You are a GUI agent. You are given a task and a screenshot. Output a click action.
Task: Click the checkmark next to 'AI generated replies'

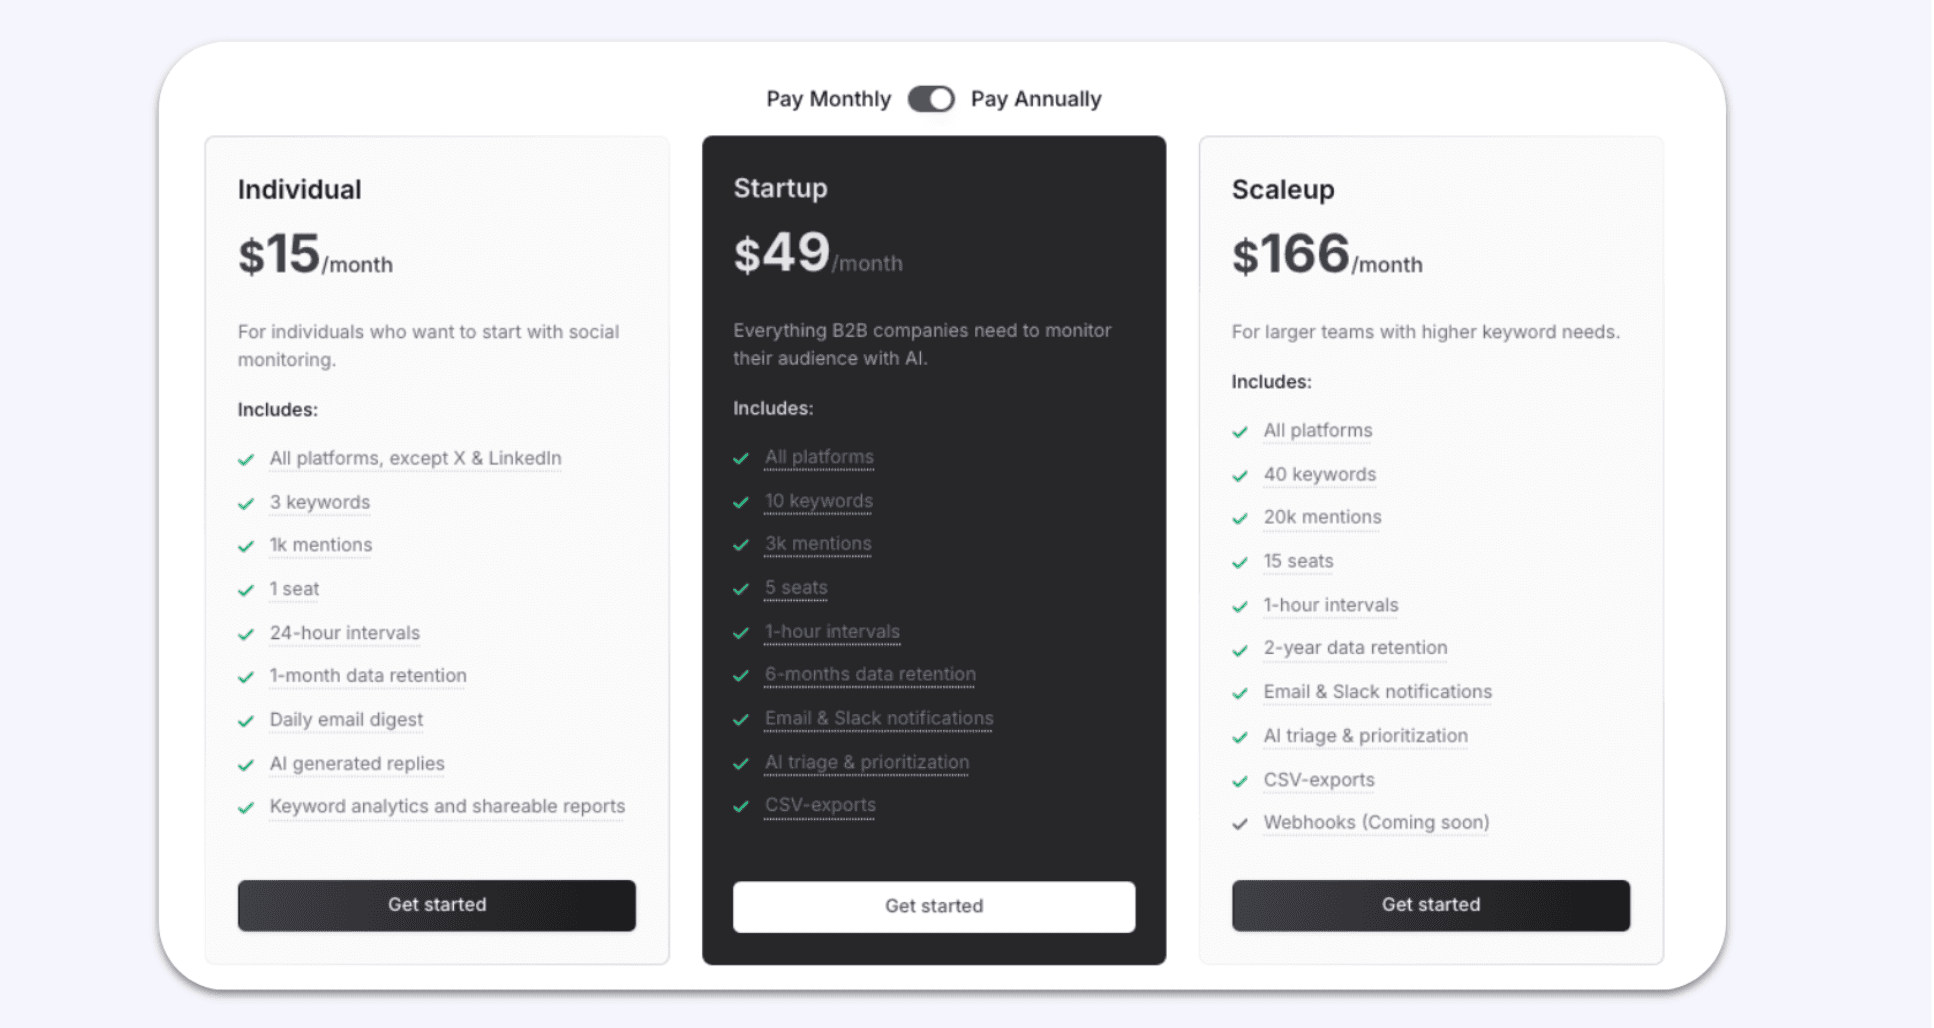[x=246, y=765]
